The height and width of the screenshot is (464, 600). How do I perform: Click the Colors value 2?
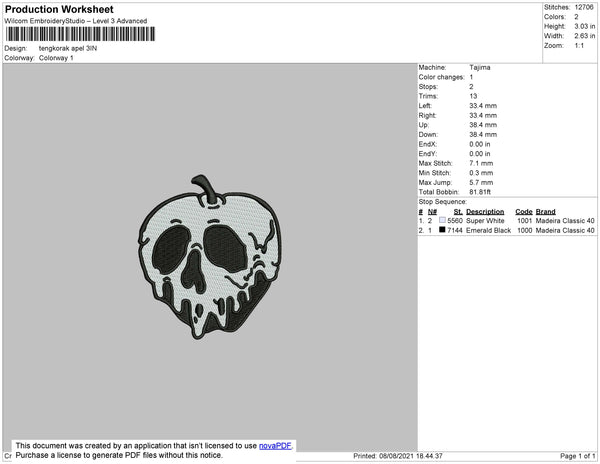576,17
